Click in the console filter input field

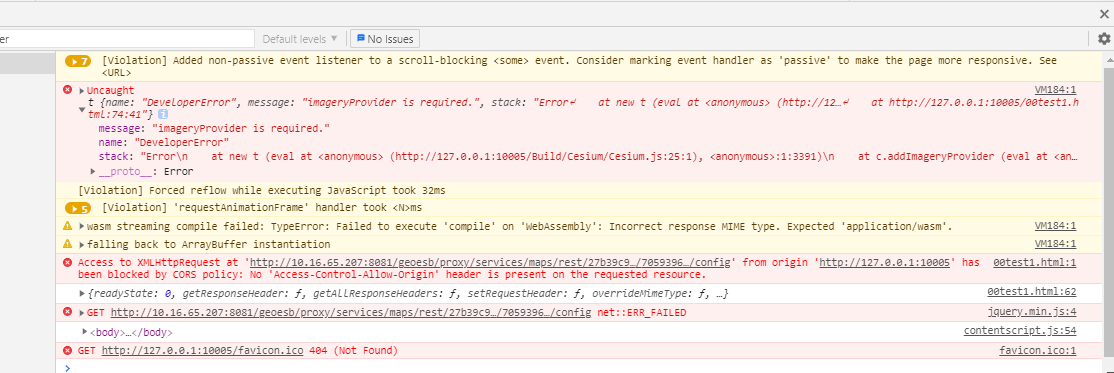127,38
